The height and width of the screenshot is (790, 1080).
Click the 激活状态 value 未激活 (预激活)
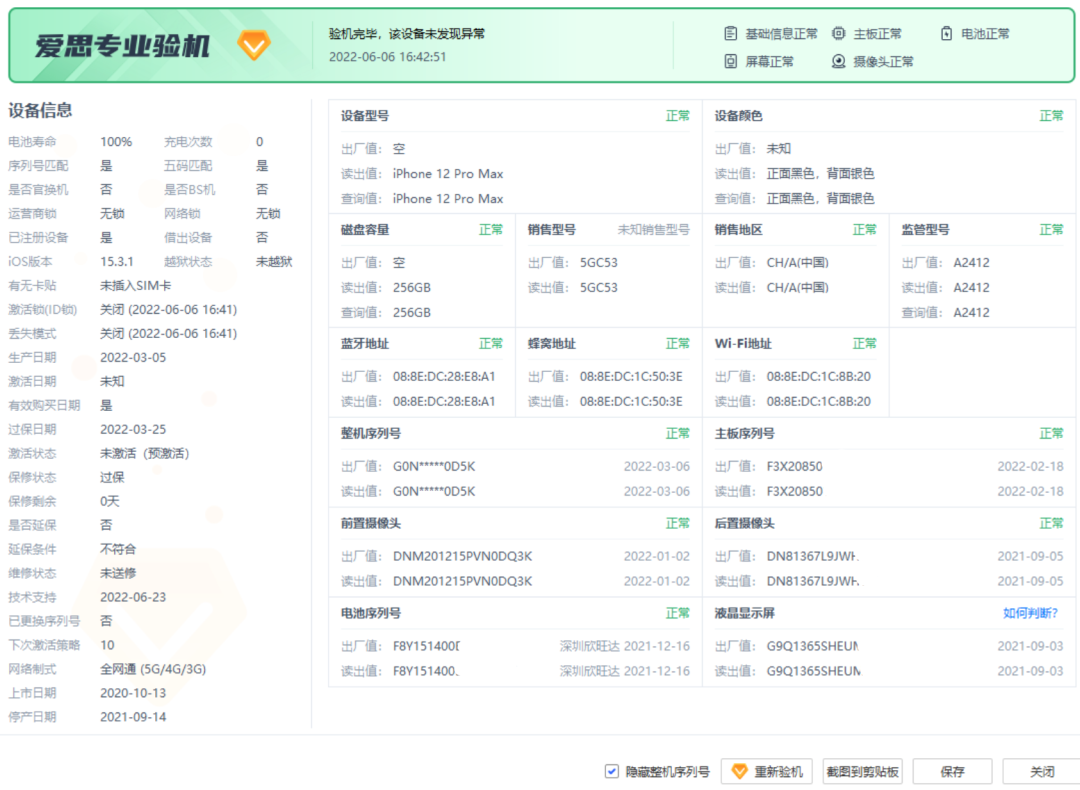point(145,453)
